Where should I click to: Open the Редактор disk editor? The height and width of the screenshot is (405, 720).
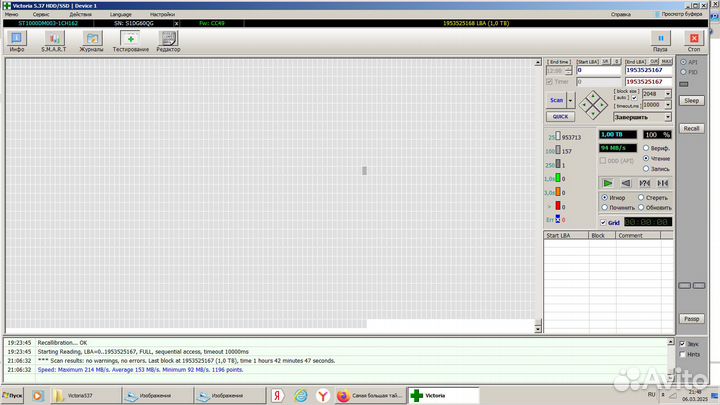(168, 40)
